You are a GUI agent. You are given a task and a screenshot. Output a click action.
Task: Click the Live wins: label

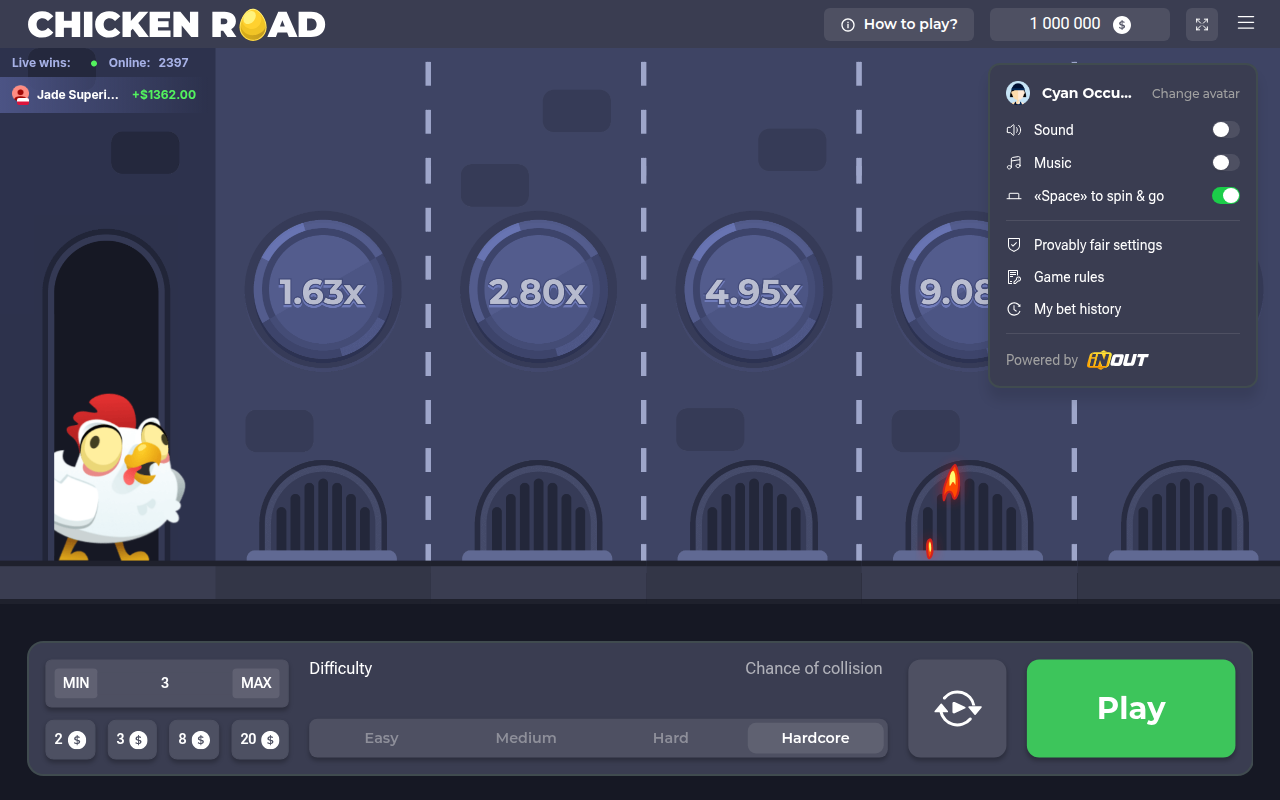pos(41,63)
